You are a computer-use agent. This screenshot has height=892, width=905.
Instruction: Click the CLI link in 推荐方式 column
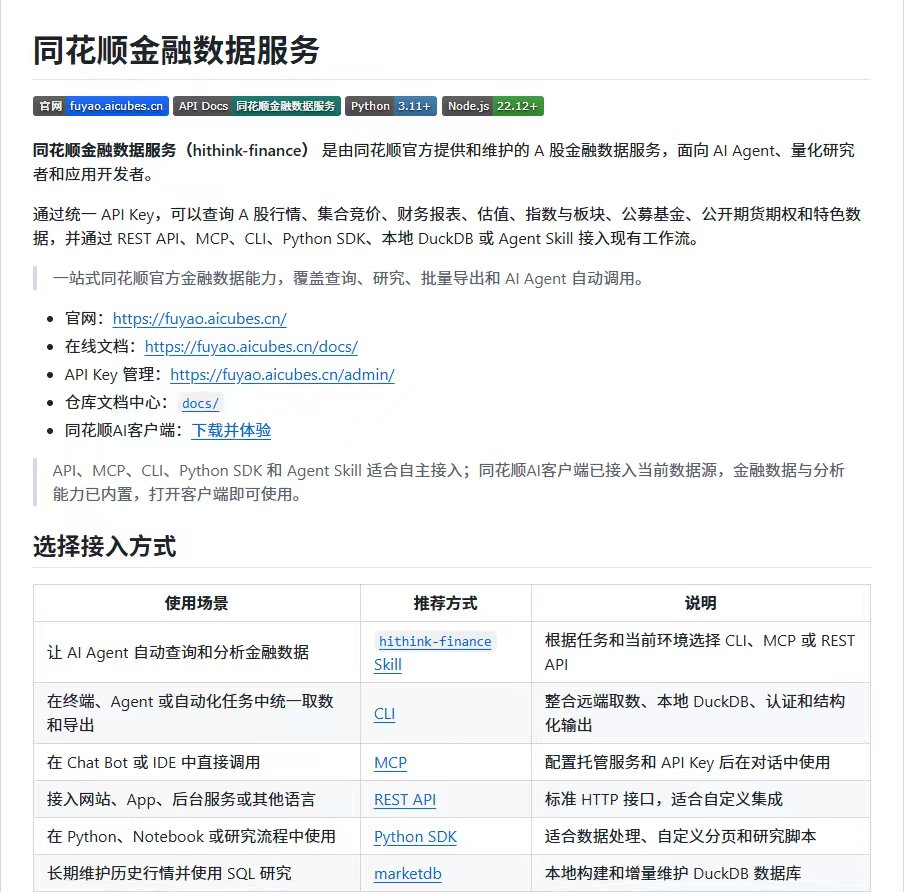384,714
